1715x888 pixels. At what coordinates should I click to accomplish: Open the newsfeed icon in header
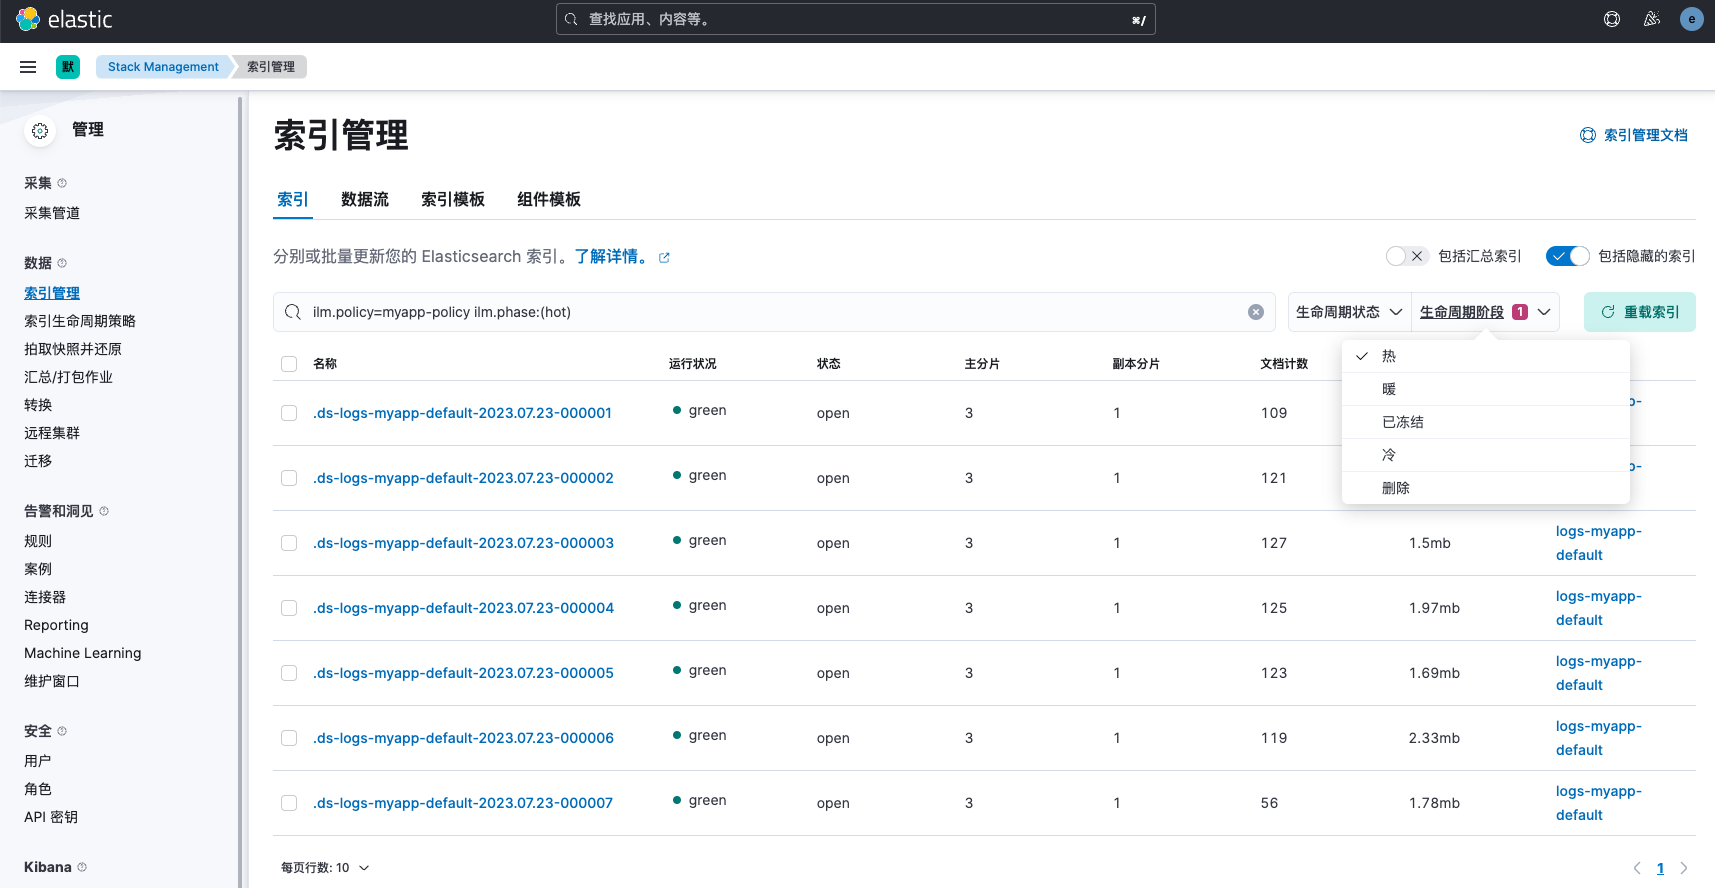tap(1652, 19)
